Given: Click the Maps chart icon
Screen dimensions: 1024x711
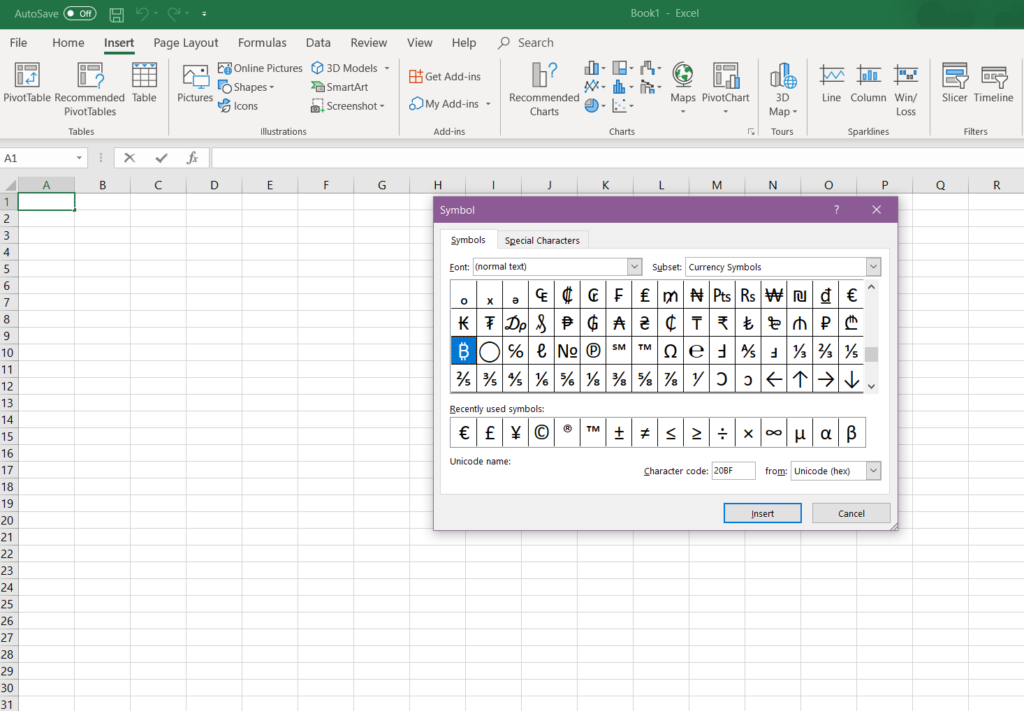Looking at the screenshot, I should (683, 77).
